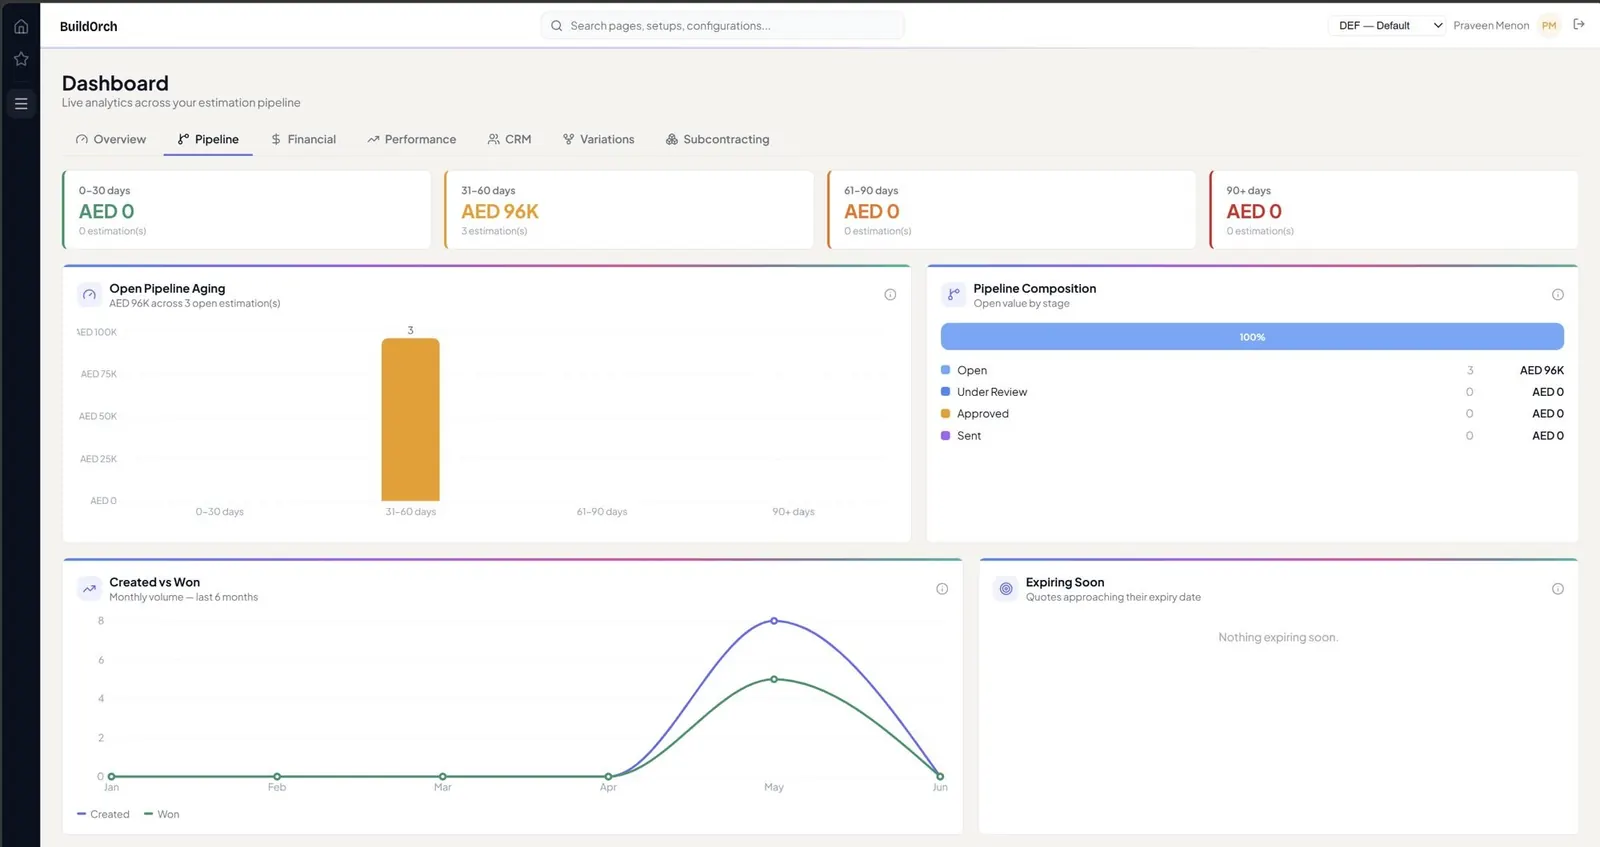The height and width of the screenshot is (847, 1600).
Task: Select the Subcontracting tab
Action: [717, 139]
